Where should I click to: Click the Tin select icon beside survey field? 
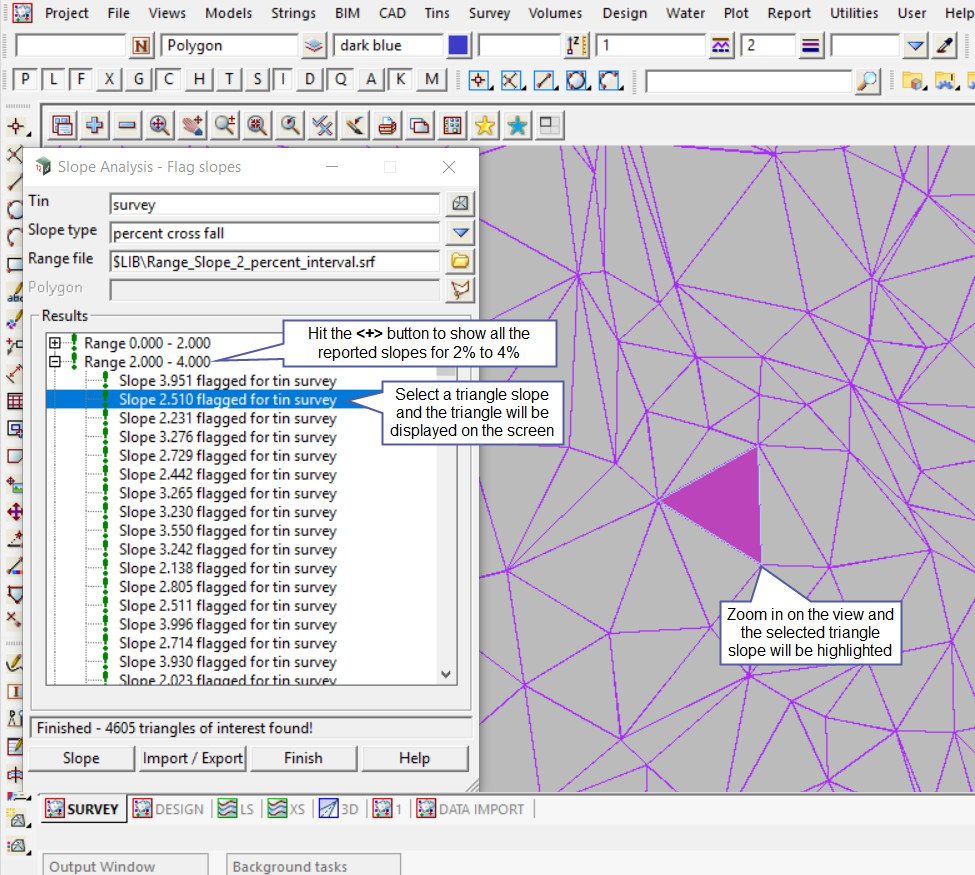click(x=460, y=204)
